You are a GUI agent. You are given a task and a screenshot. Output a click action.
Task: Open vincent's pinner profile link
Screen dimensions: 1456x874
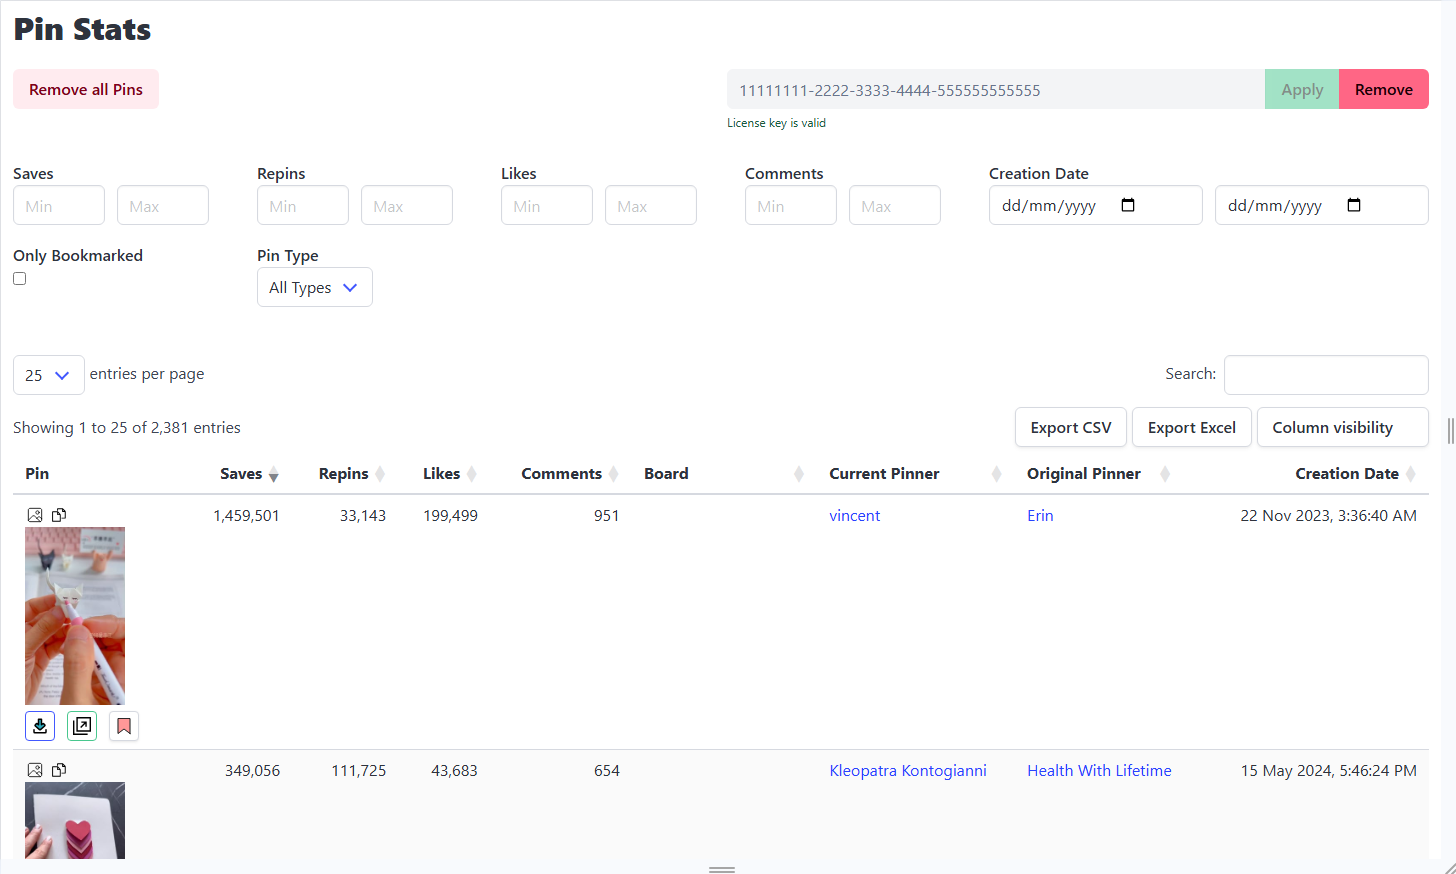855,516
